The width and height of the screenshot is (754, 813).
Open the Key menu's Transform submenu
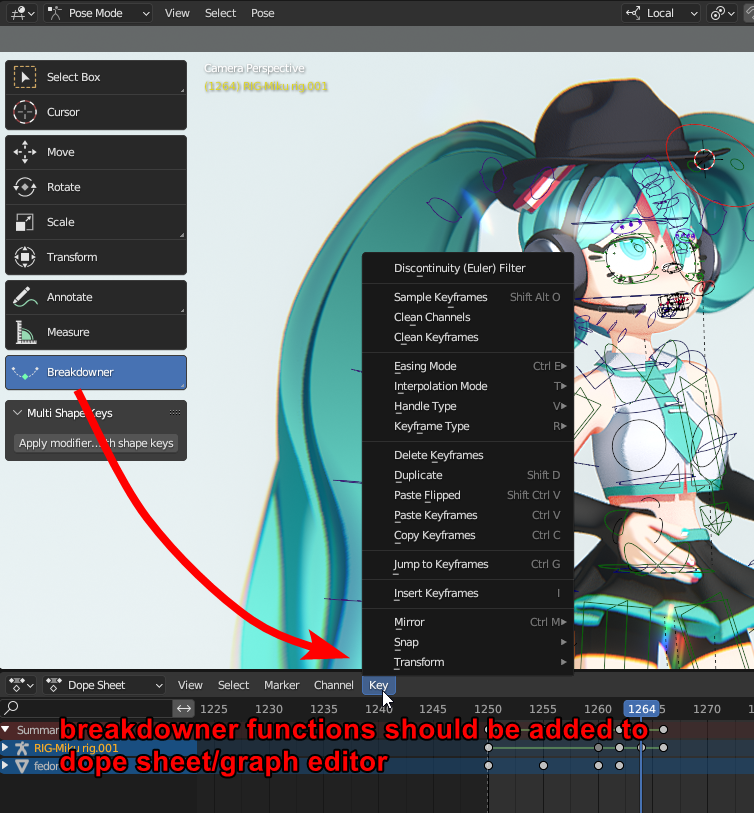click(468, 662)
